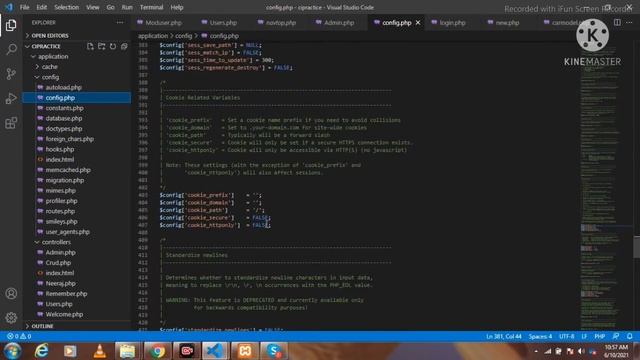The image size is (640, 360).
Task: Show hidden system tray icons arrow
Action: [536, 351]
